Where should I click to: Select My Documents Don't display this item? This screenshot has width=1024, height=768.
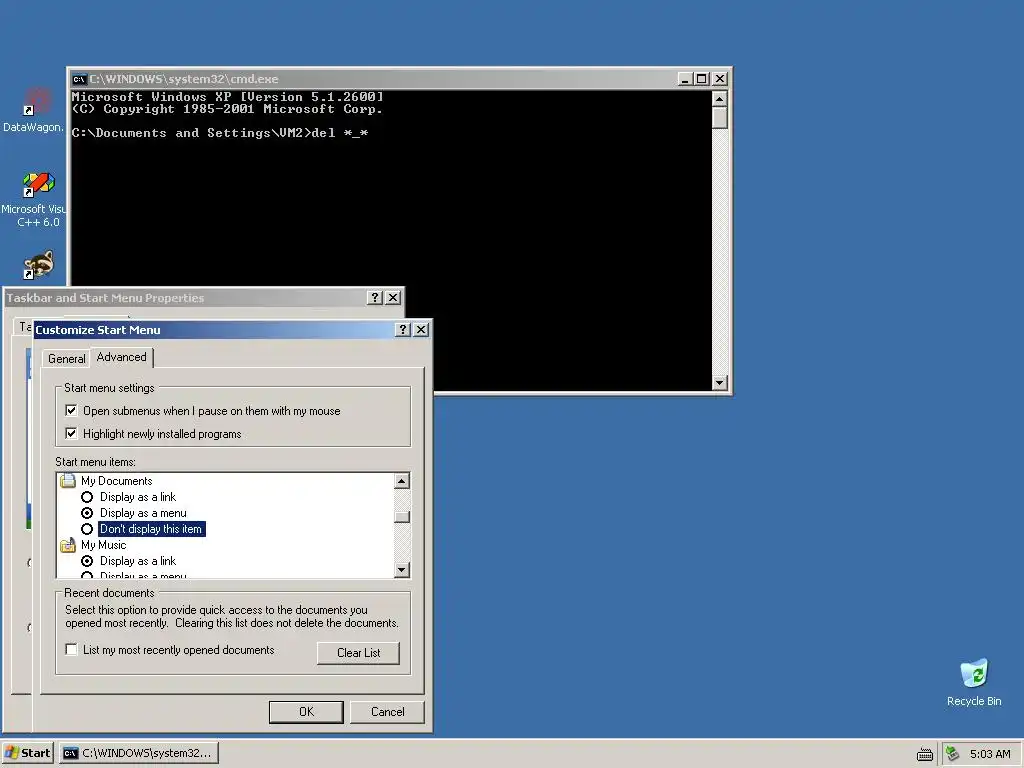(x=87, y=529)
